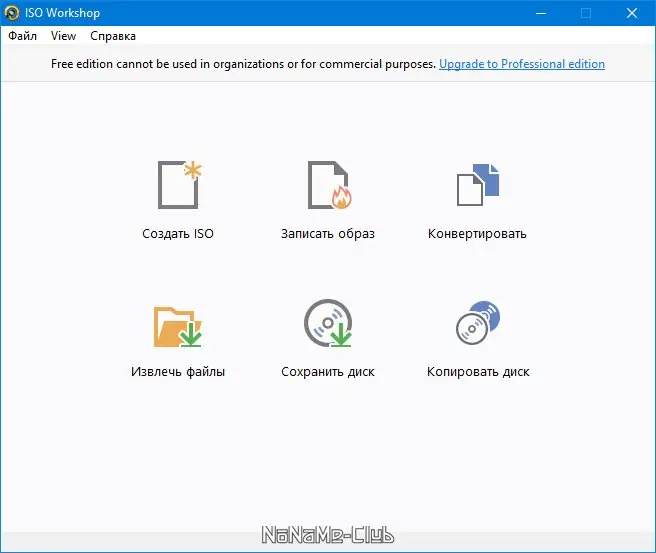Follow the Upgrade to Professional edition link
This screenshot has width=656, height=553.
pyautogui.click(x=522, y=64)
